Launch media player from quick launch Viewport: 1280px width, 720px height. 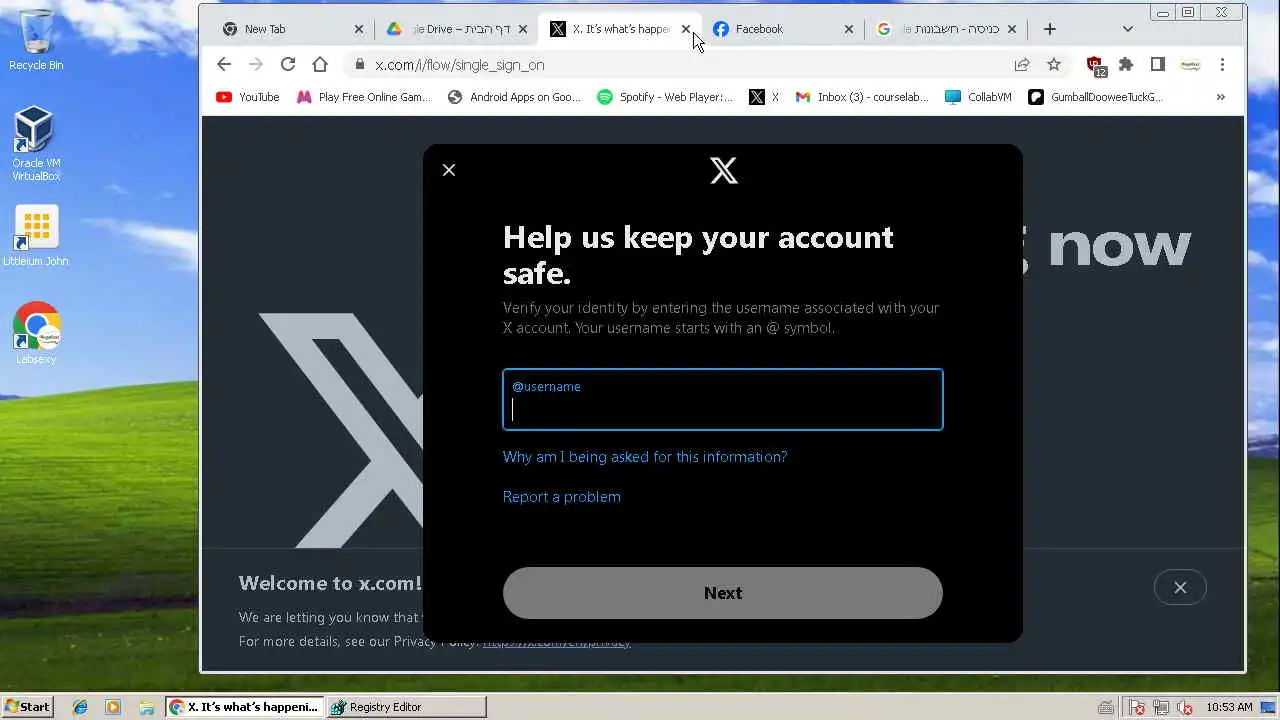(x=113, y=707)
